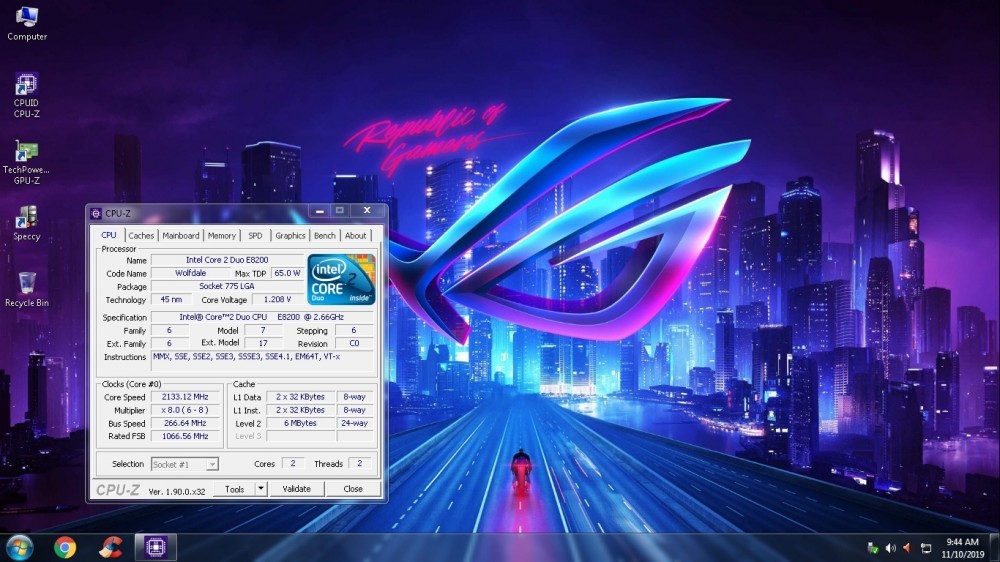This screenshot has height=562, width=1000.
Task: Click the instructions list starting with MMX
Action: tap(263, 360)
